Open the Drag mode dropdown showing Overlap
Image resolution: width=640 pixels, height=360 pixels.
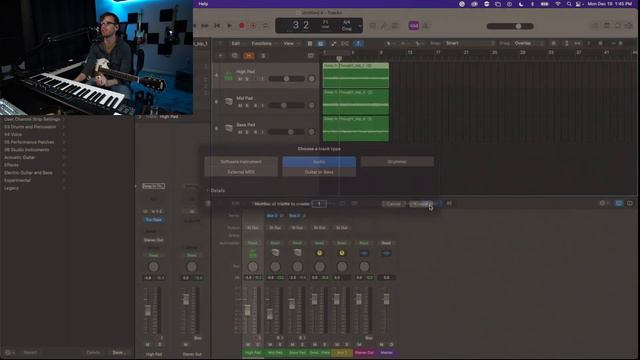tap(529, 43)
